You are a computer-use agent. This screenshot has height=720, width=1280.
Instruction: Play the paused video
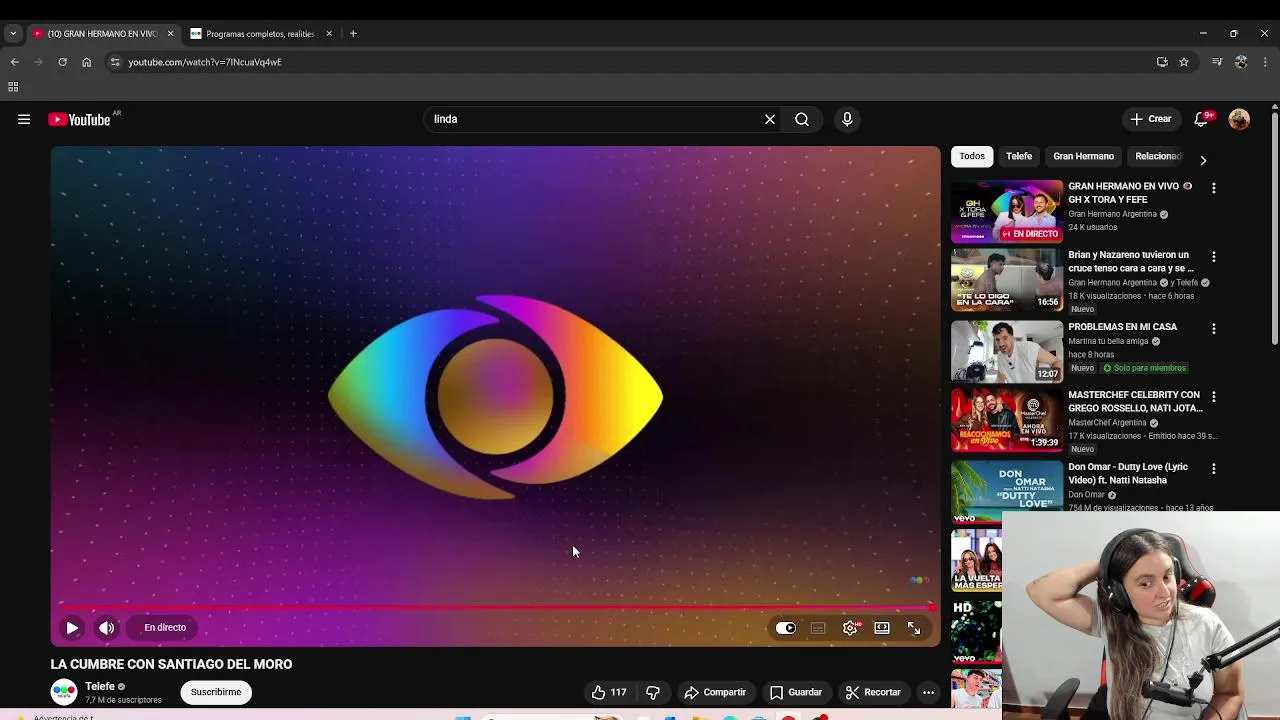pyautogui.click(x=72, y=628)
